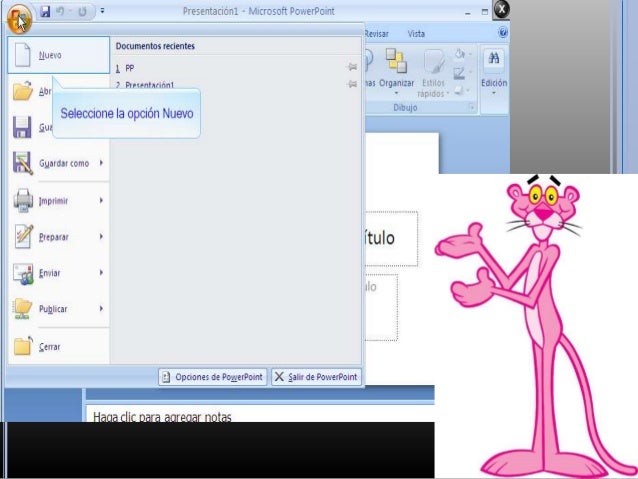Click the slide subtitle placeholder
This screenshot has height=479, width=638.
(381, 307)
